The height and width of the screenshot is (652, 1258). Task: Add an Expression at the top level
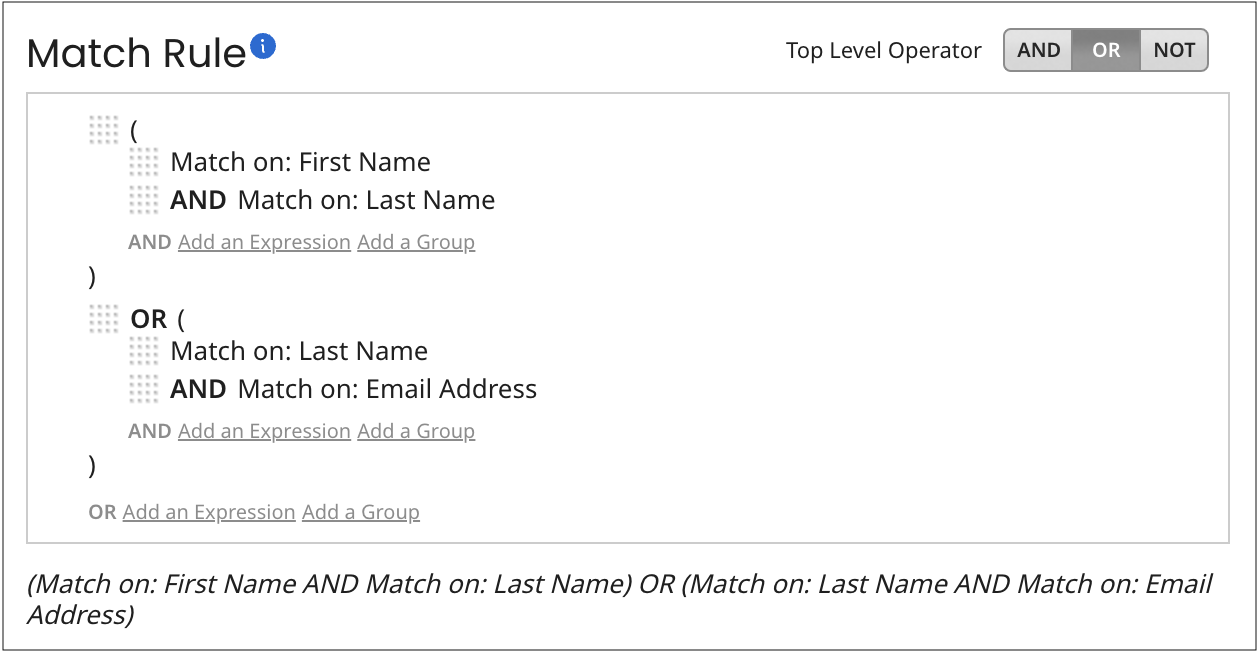(x=209, y=512)
